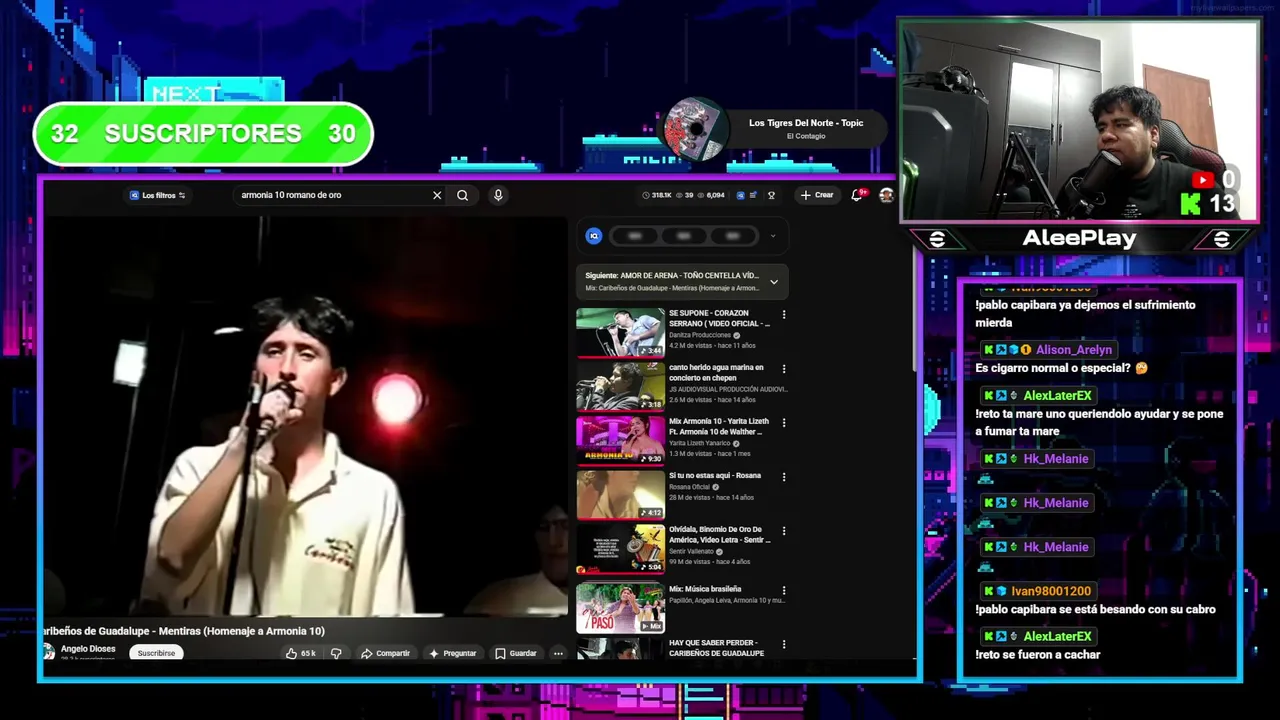Click the 318.1K stats counter in top bar
Image resolution: width=1280 pixels, height=720 pixels.
click(657, 195)
